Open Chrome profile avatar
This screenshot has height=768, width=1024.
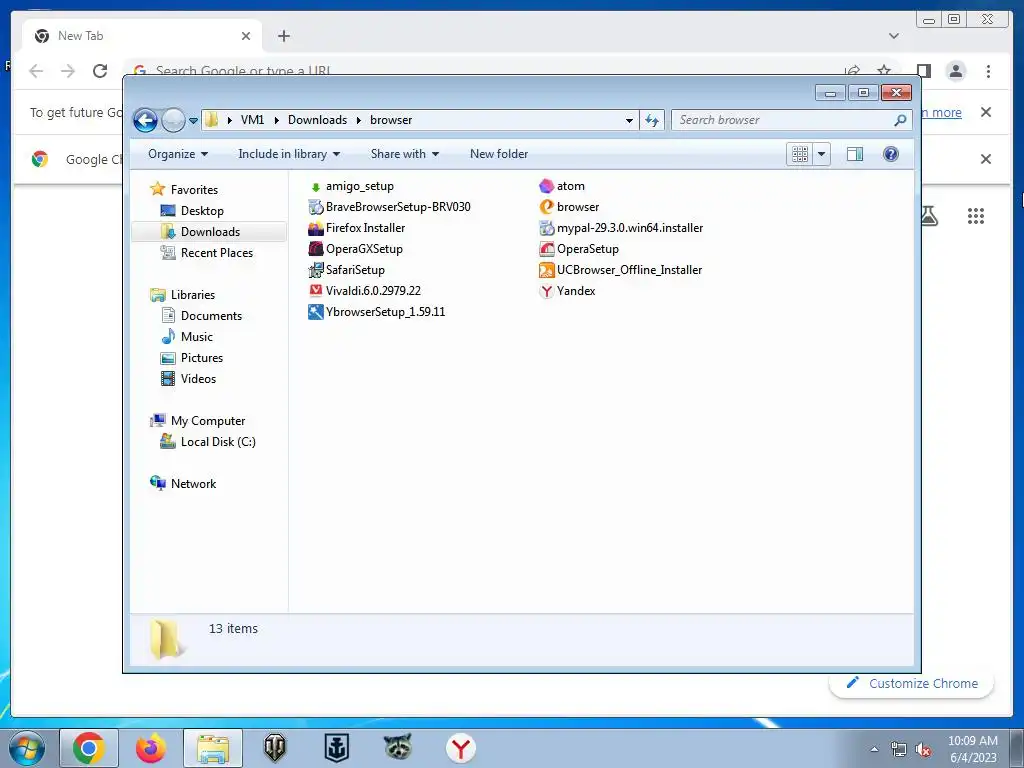[955, 71]
